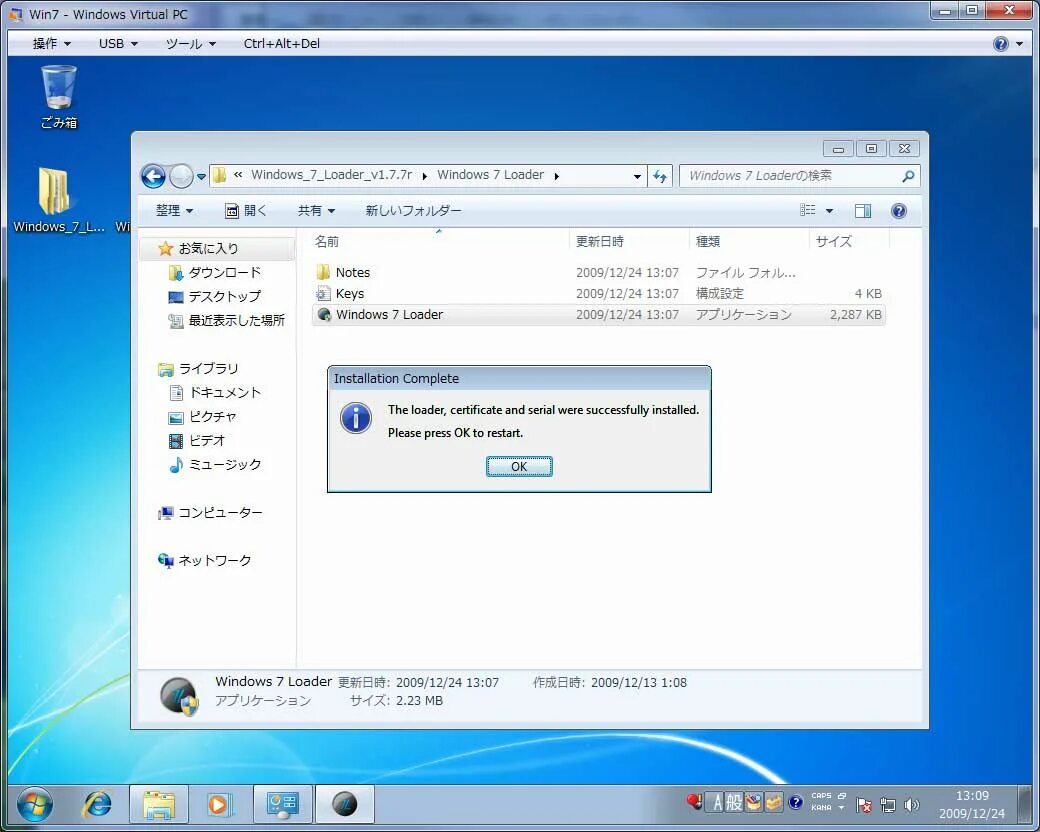Click the Show desktop button
Screen dimensions: 1040x832
tap(1025, 804)
